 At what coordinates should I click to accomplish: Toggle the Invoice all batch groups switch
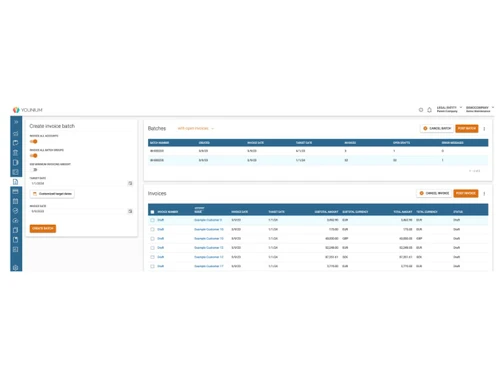[x=34, y=156]
